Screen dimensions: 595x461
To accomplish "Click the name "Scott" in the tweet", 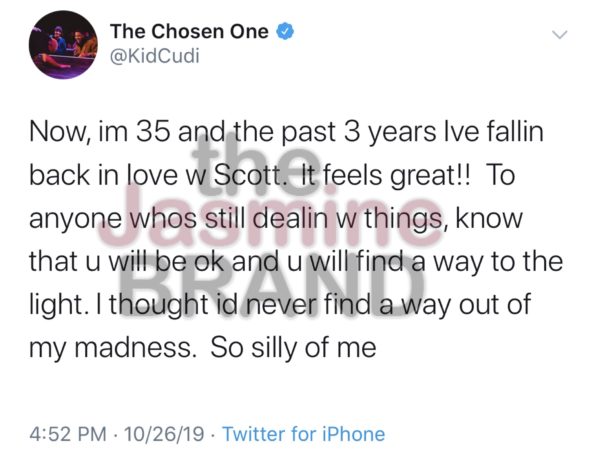I will point(247,175).
